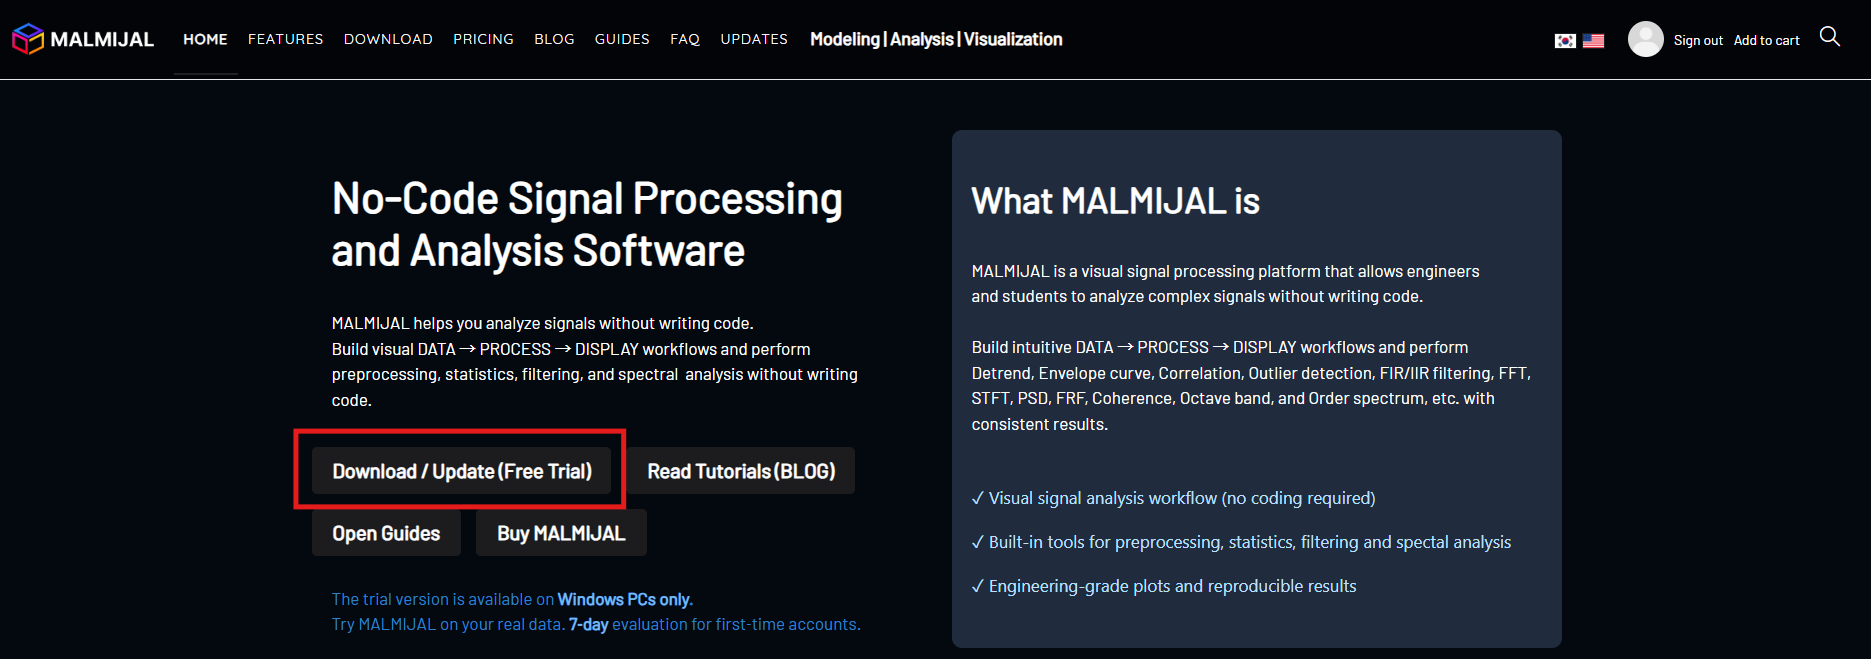1871x659 pixels.
Task: Click Visual signal analysis workflow checklist line
Action: [1173, 498]
